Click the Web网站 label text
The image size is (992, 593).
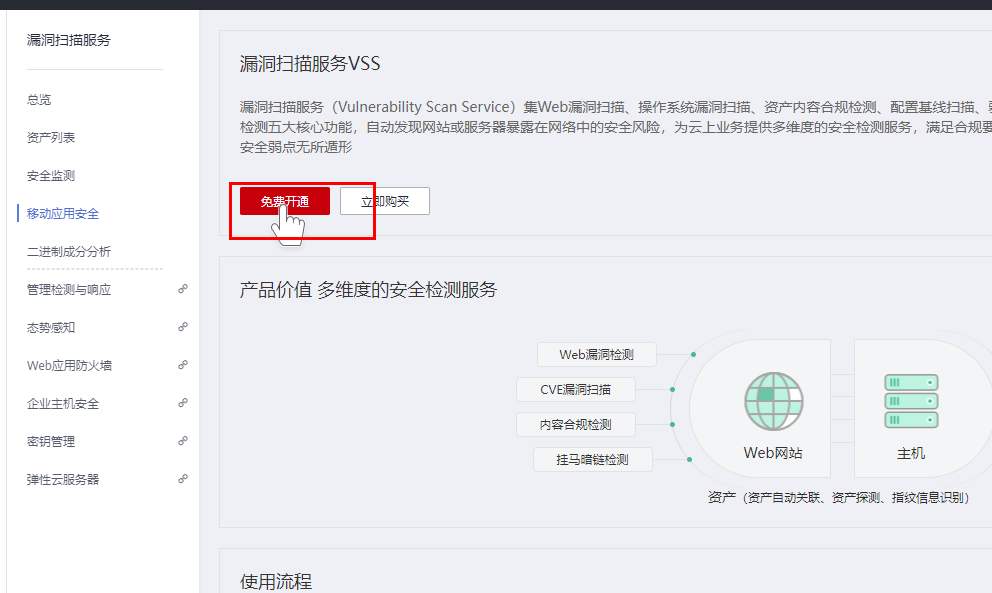(x=773, y=453)
